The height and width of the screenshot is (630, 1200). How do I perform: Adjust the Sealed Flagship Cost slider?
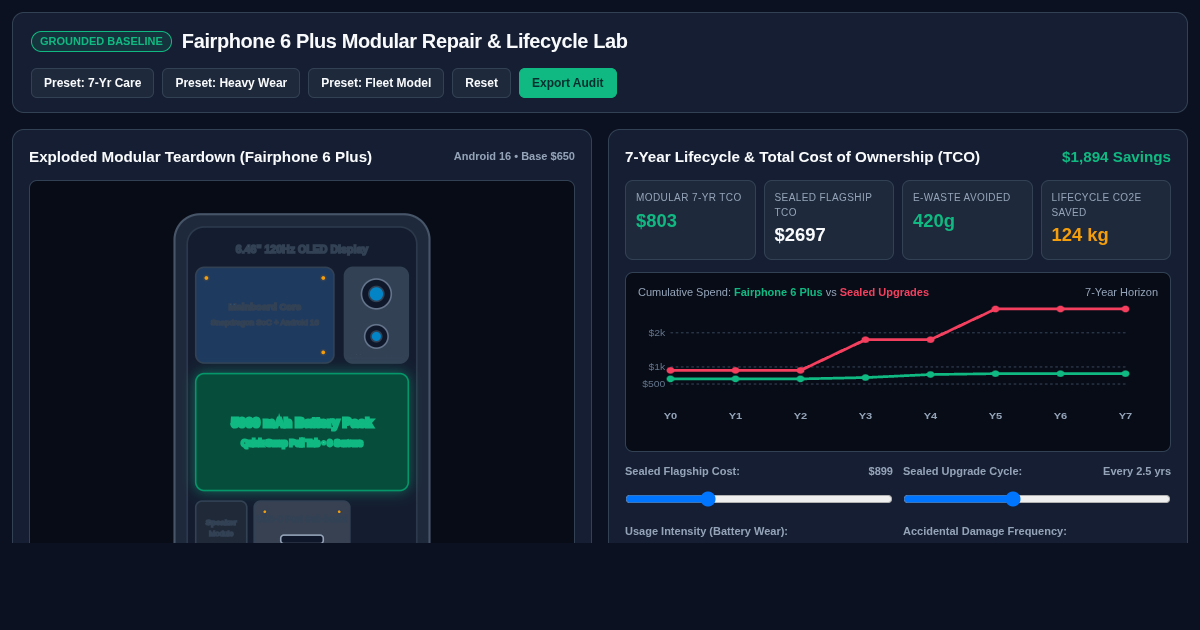tap(759, 499)
